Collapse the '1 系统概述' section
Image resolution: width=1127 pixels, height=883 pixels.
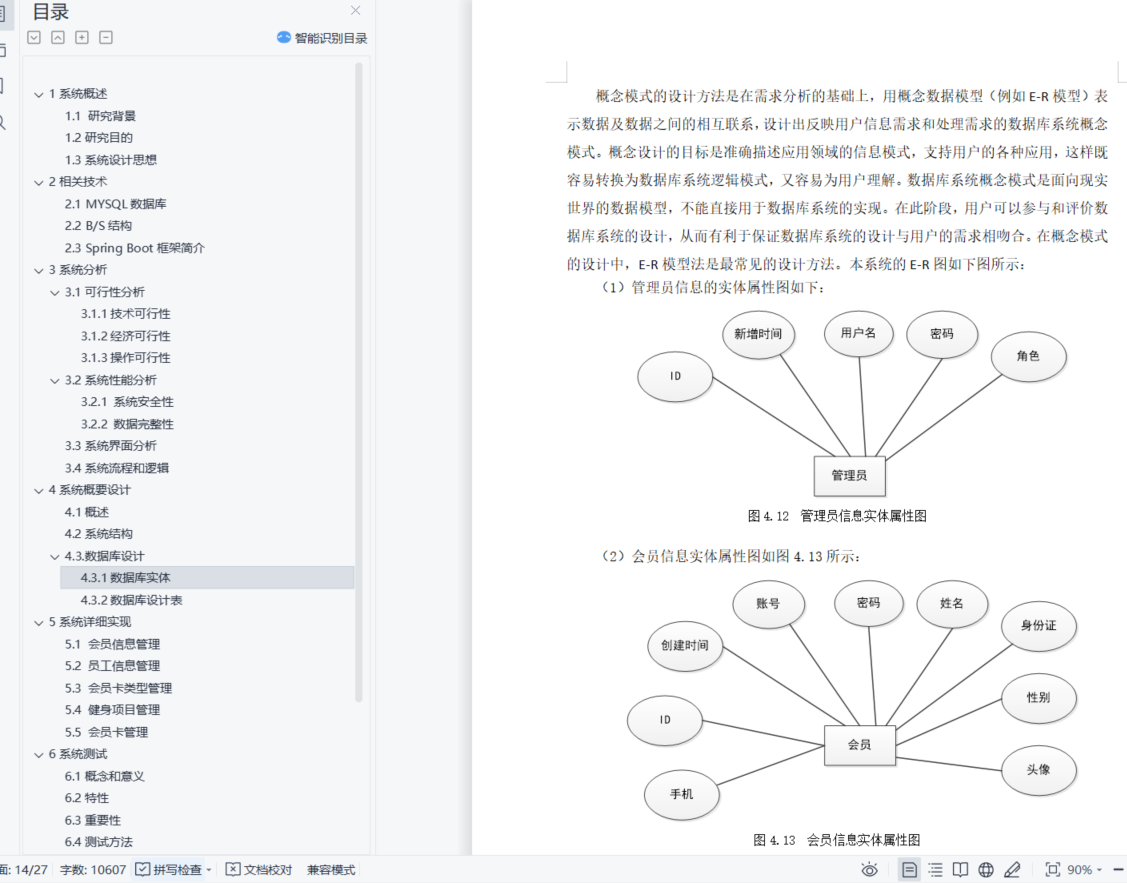click(x=39, y=94)
